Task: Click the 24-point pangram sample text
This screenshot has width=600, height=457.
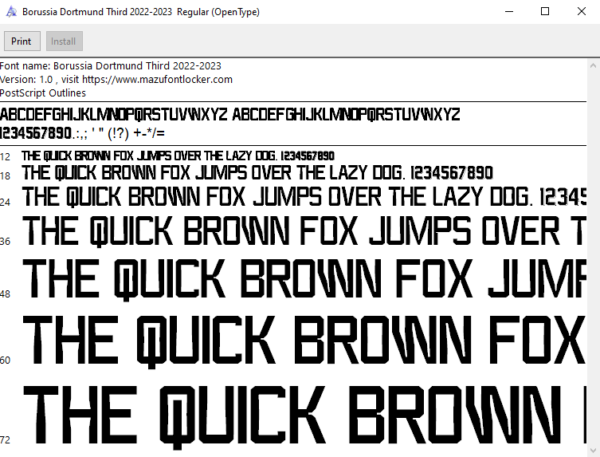Action: tap(304, 197)
